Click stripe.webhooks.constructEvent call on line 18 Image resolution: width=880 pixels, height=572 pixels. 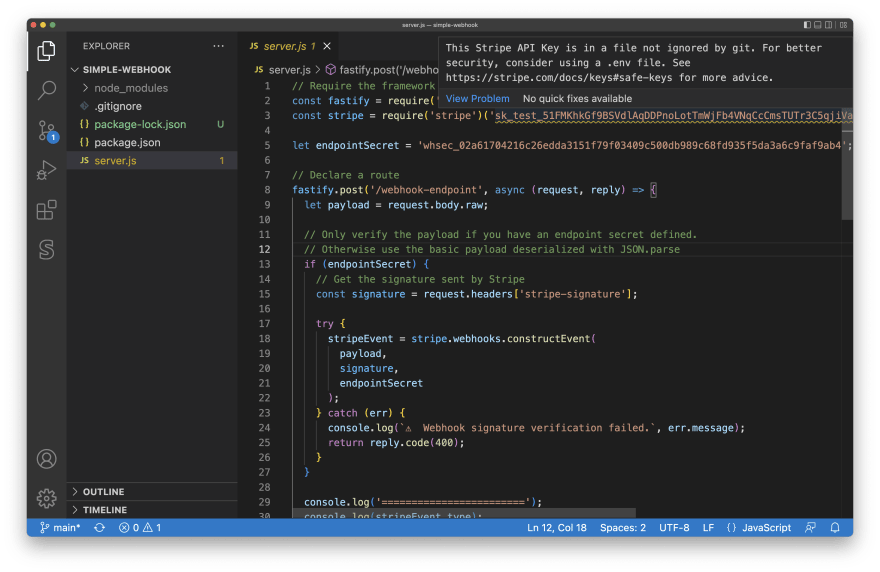tap(503, 338)
